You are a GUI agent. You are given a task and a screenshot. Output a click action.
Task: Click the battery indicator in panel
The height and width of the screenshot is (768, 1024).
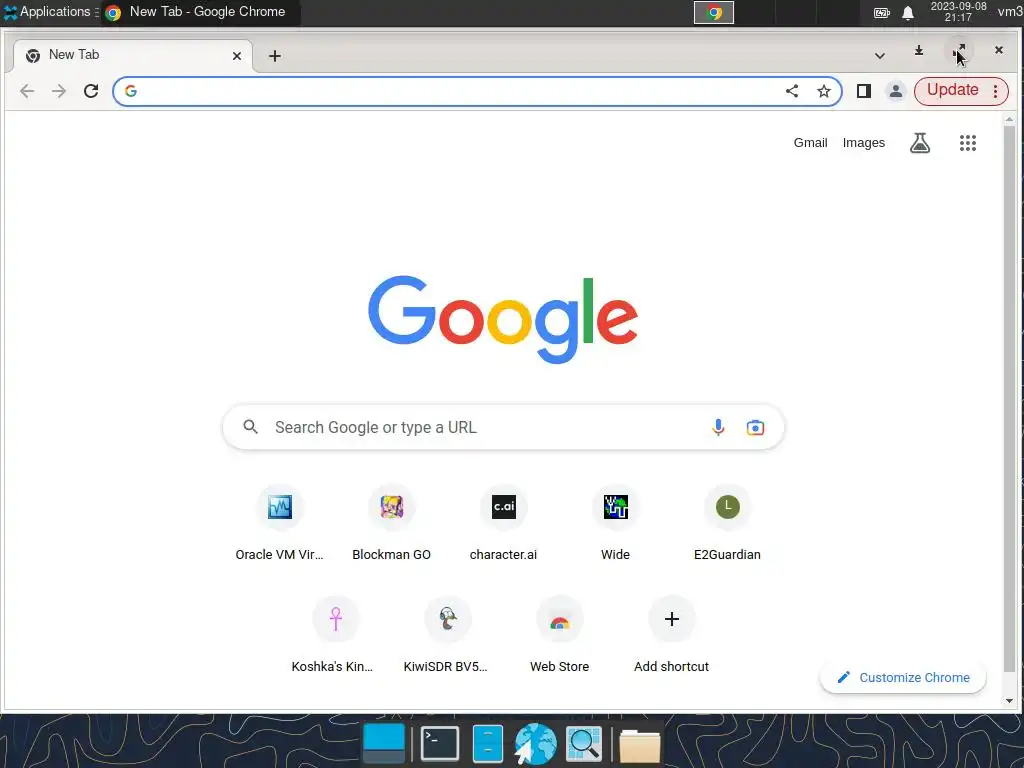[882, 13]
